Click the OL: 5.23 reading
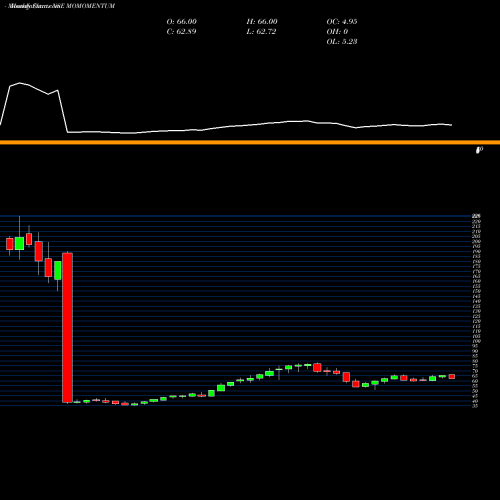 click(342, 42)
